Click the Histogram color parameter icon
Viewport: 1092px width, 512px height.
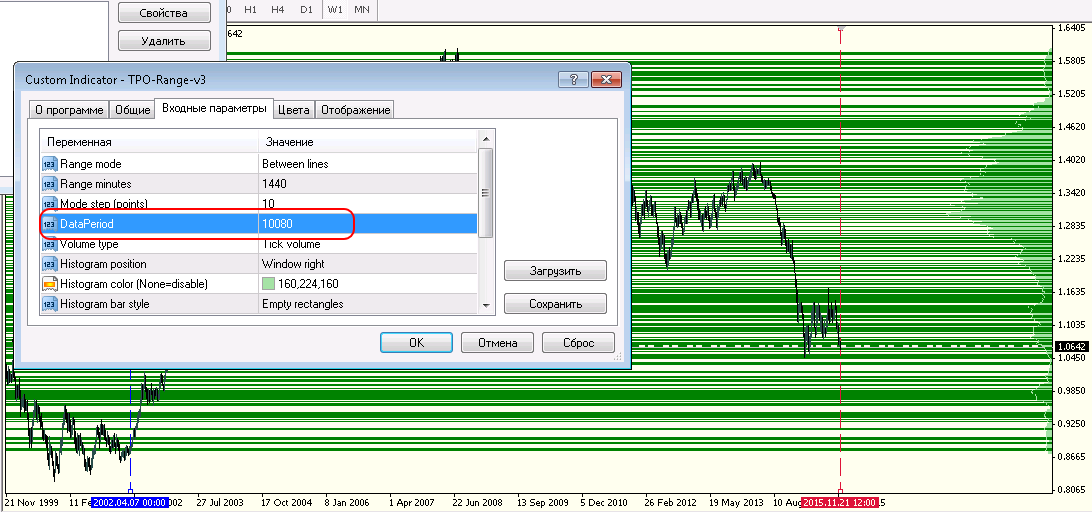pyautogui.click(x=49, y=284)
